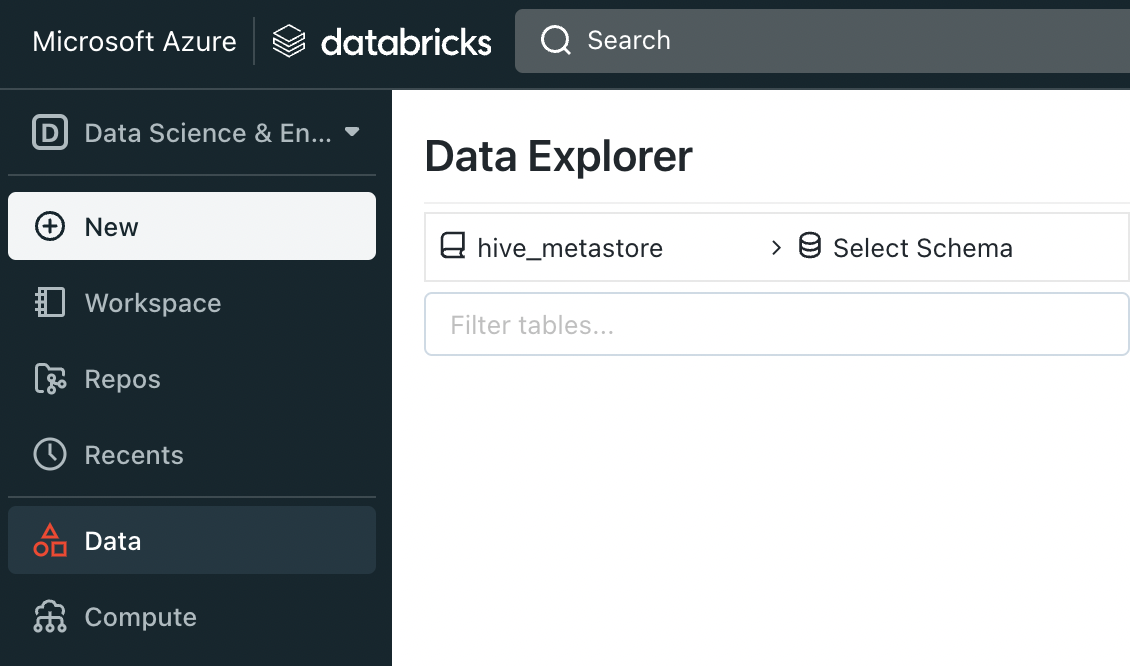
Task: Click the Repos folder-branch icon
Action: (x=50, y=379)
